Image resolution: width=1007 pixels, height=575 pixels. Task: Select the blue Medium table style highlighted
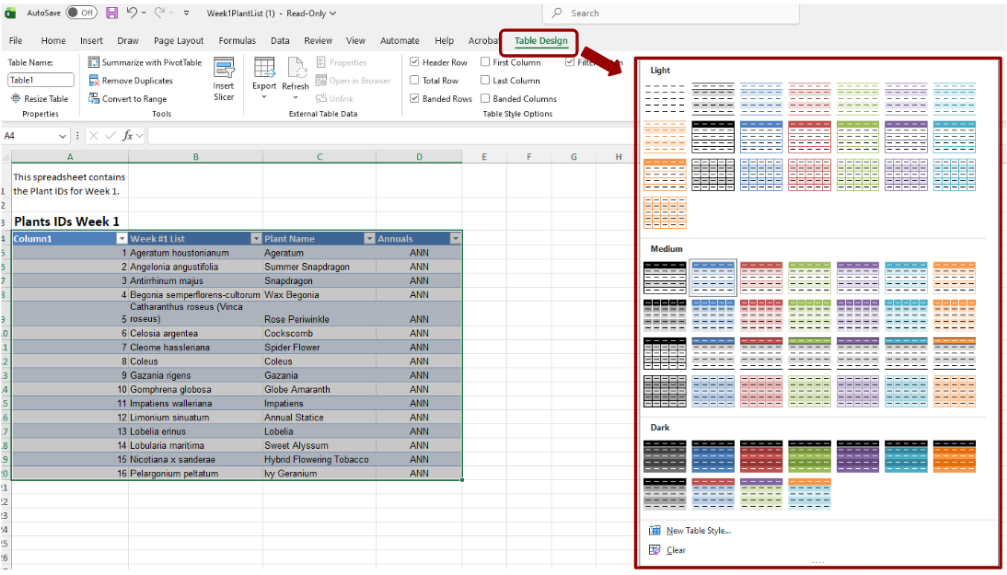pyautogui.click(x=713, y=278)
